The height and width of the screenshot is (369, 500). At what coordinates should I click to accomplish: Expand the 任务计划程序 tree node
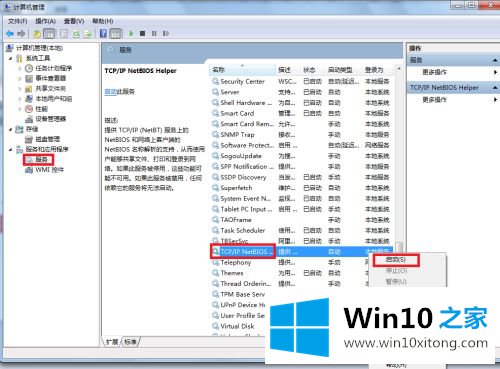pyautogui.click(x=20, y=68)
